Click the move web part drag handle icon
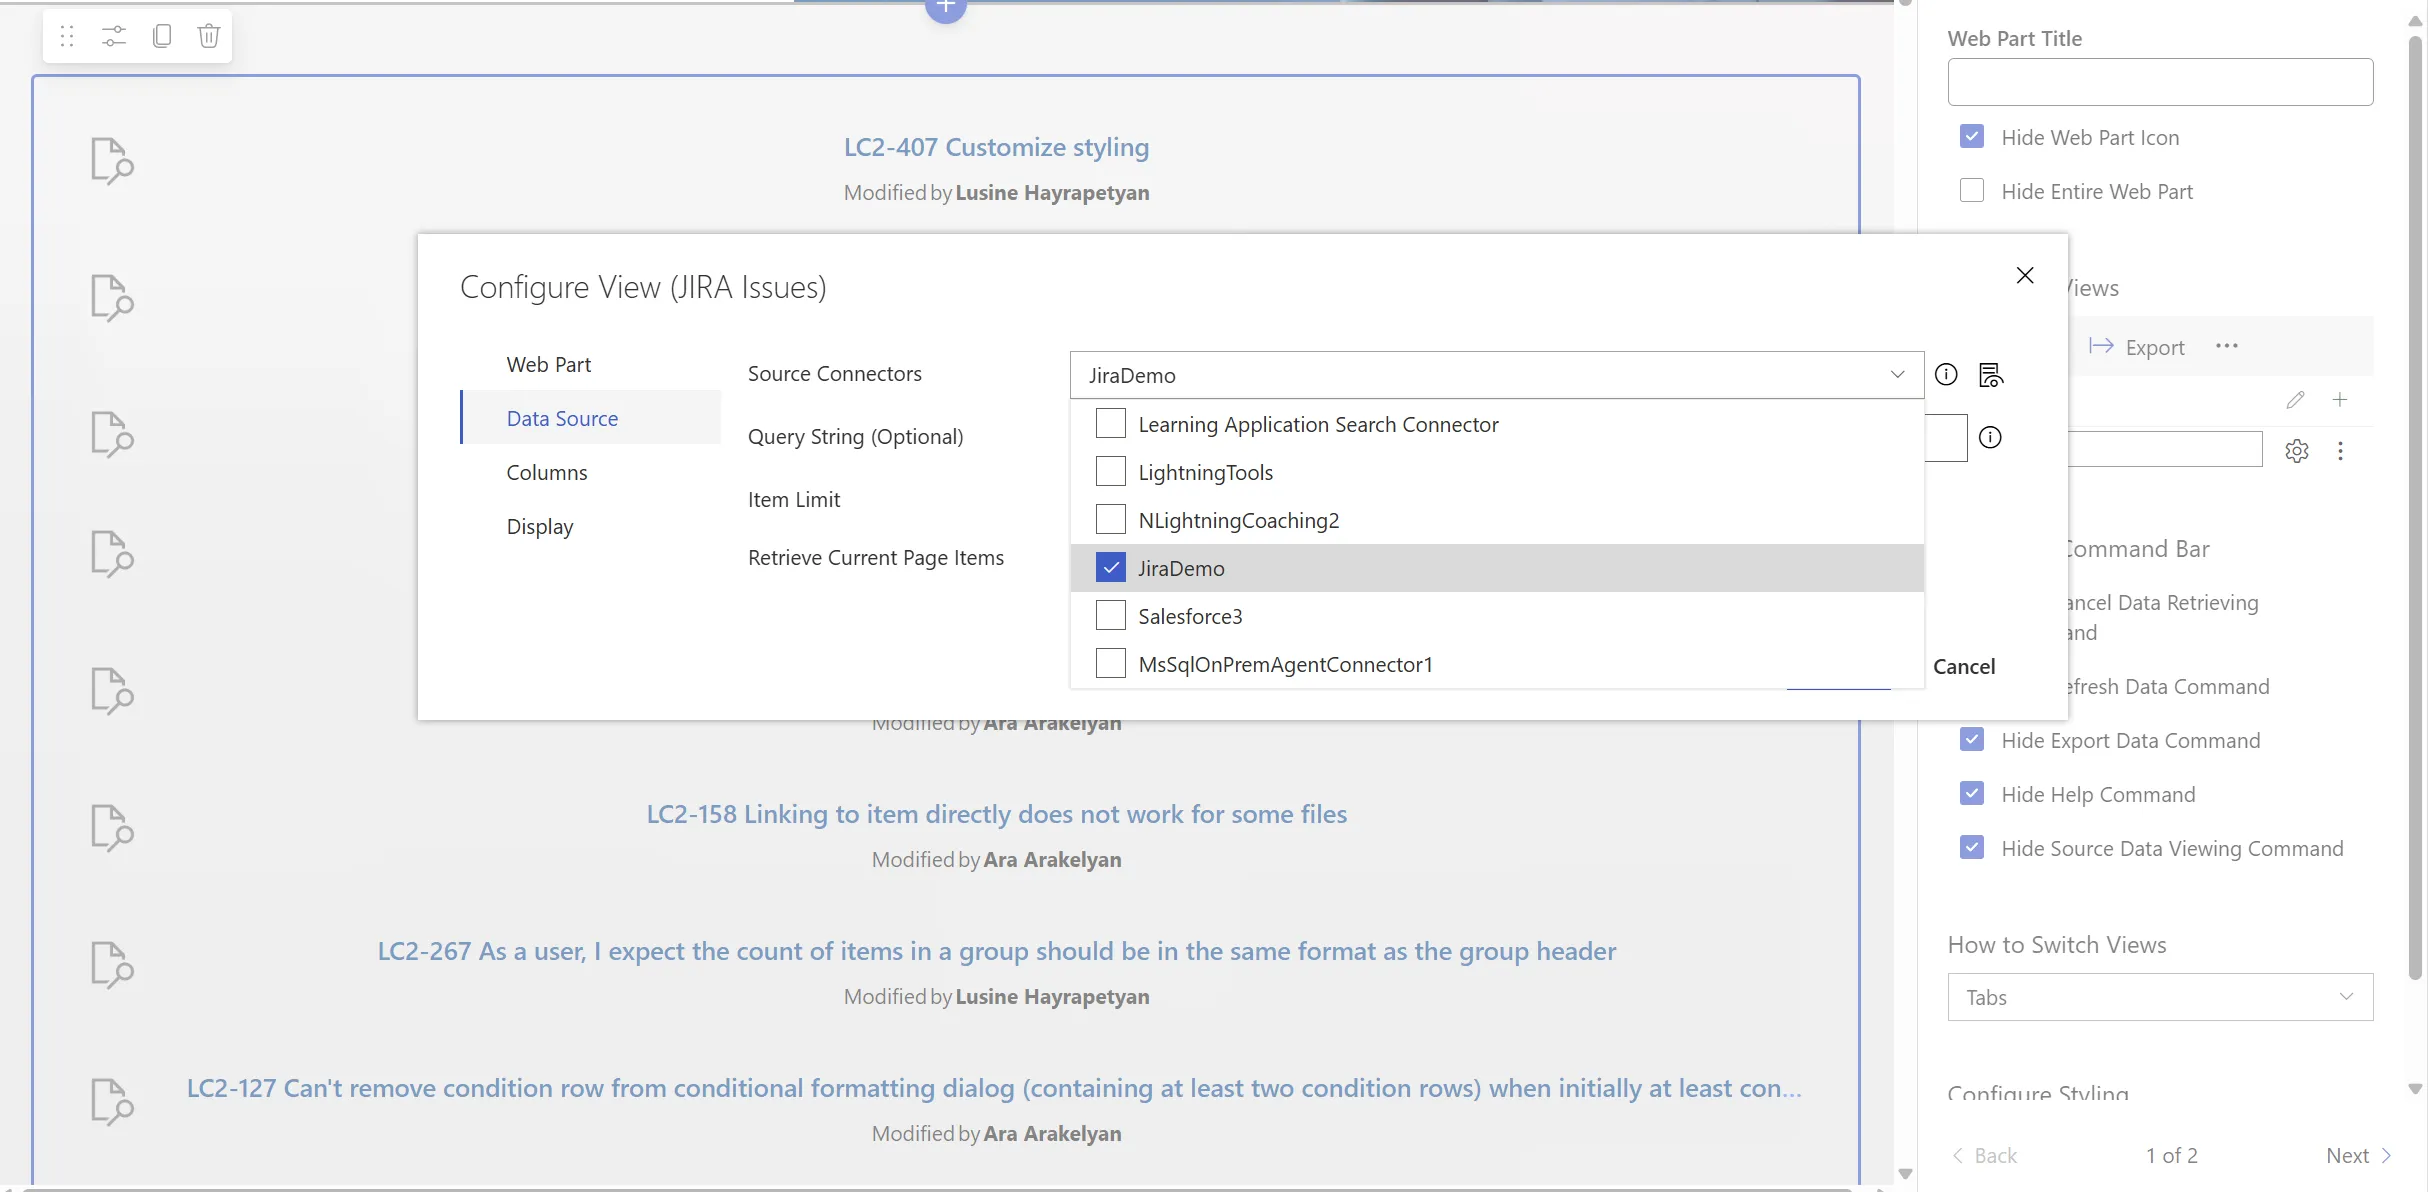Screen dimensions: 2428x1192 [x=67, y=36]
